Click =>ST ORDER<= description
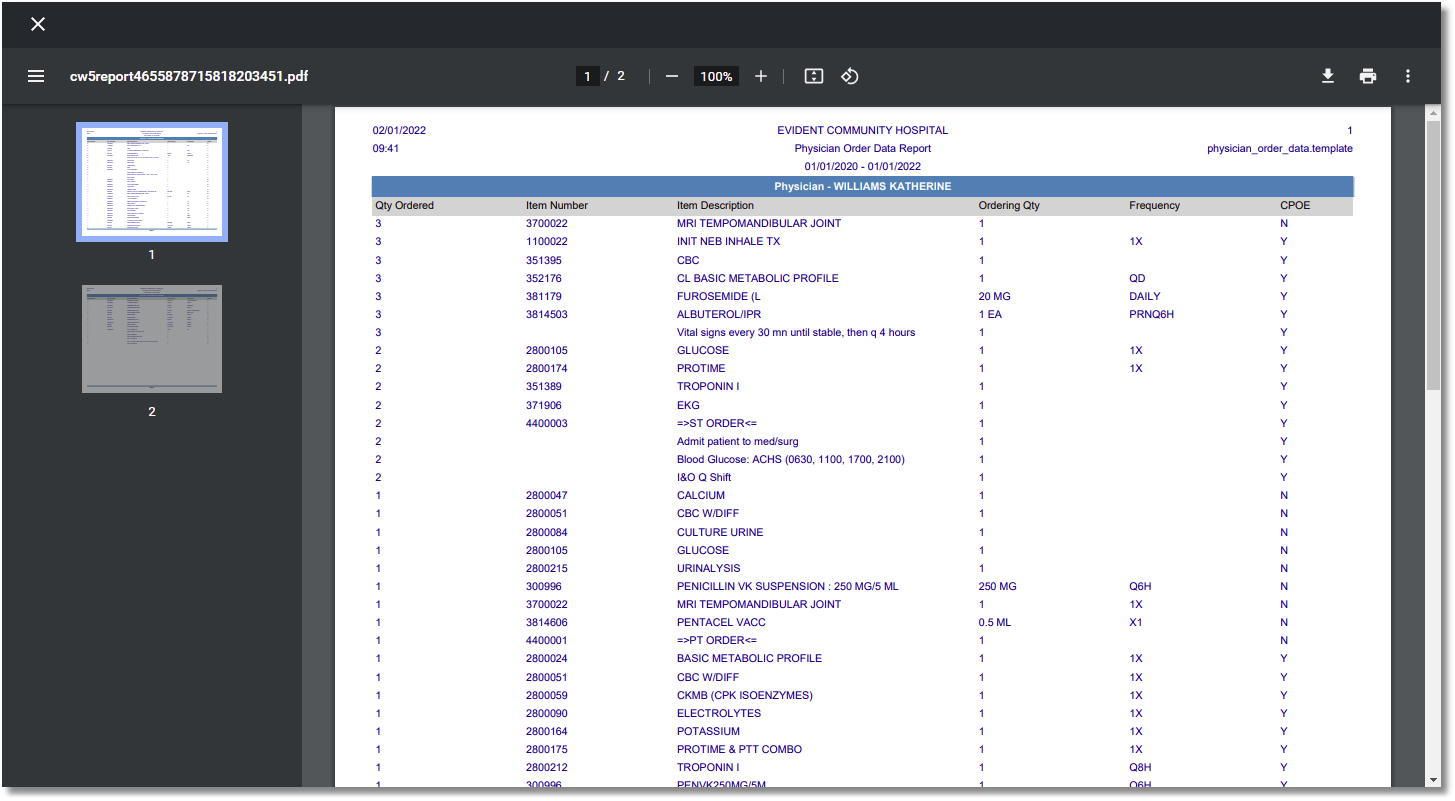 click(717, 423)
